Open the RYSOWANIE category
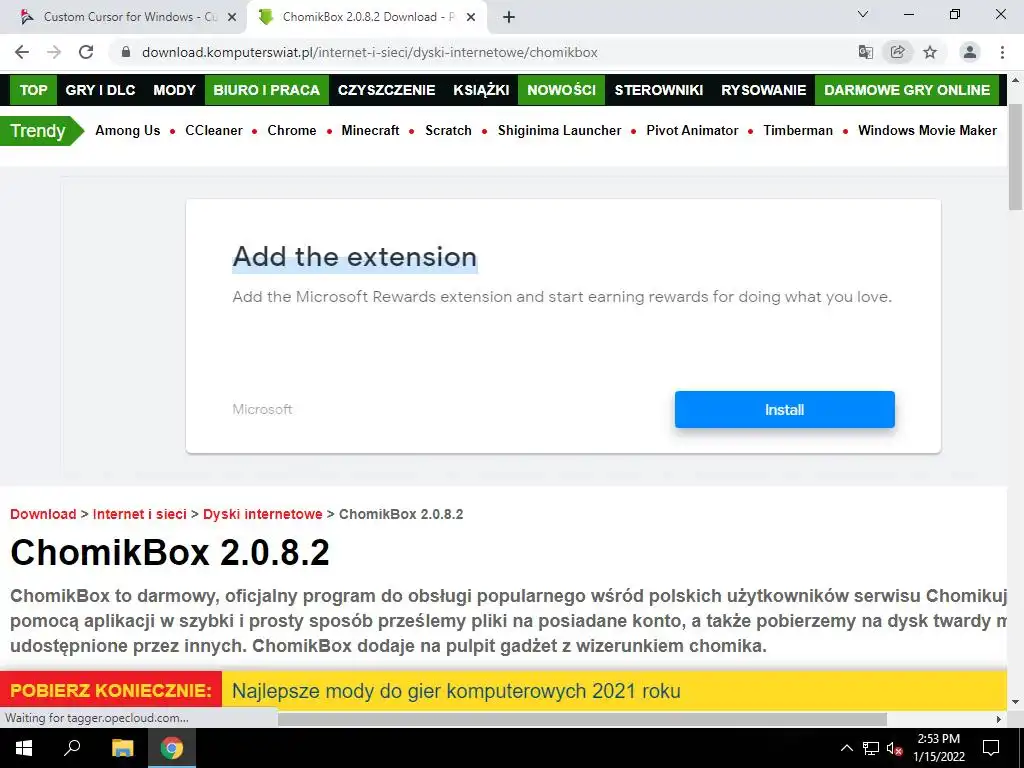The width and height of the screenshot is (1024, 768). coord(763,90)
